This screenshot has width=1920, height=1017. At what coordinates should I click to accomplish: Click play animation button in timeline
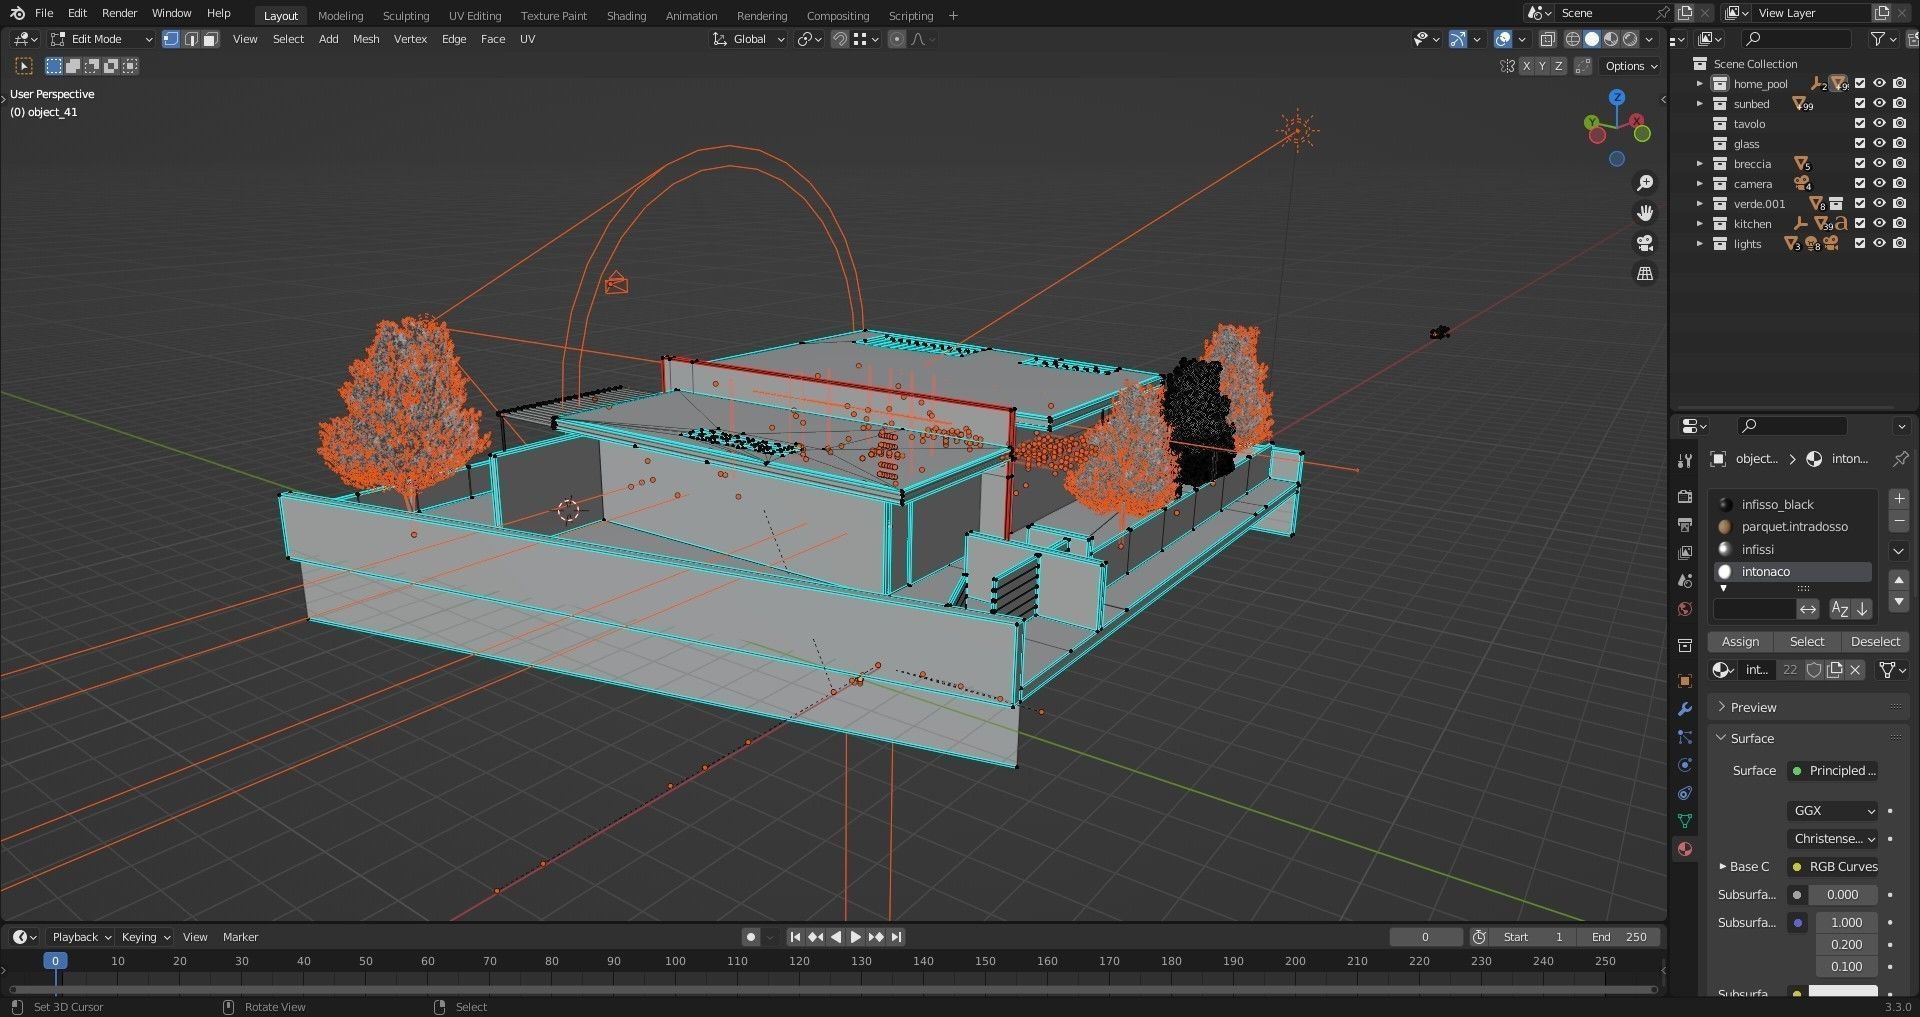coord(855,937)
